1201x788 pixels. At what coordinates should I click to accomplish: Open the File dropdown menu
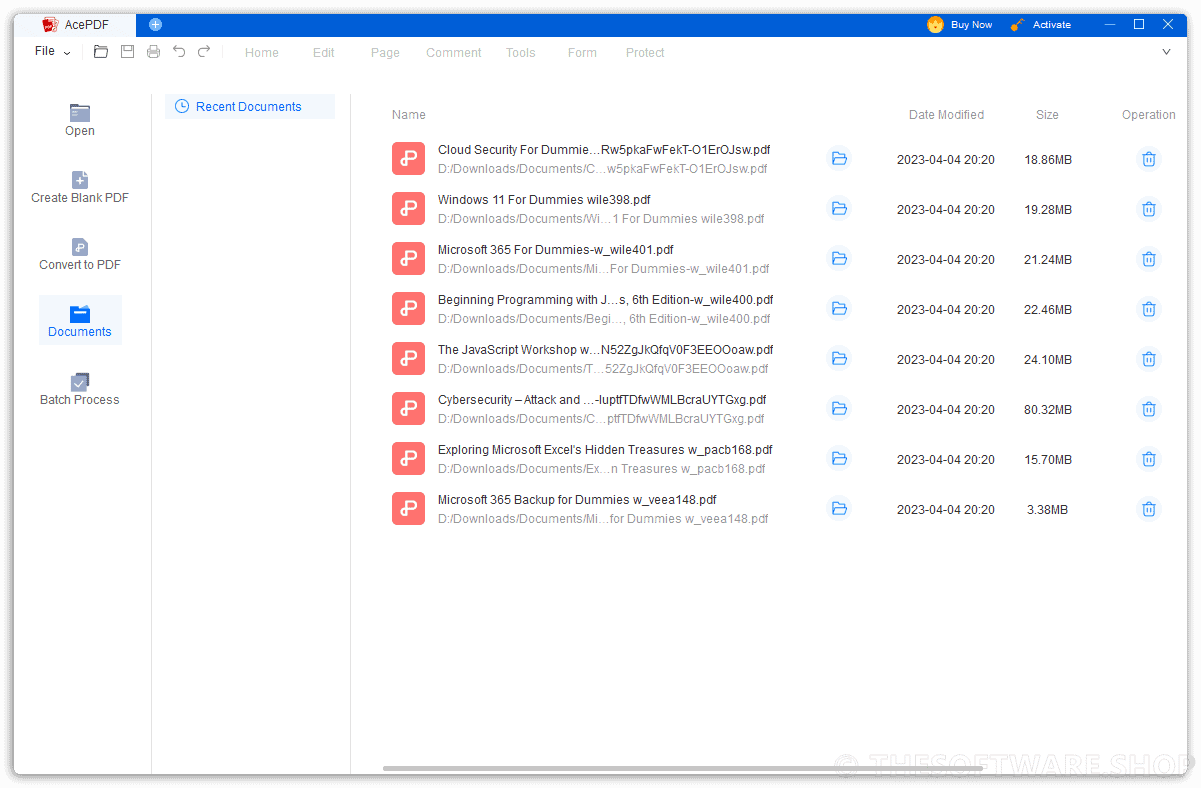click(52, 51)
